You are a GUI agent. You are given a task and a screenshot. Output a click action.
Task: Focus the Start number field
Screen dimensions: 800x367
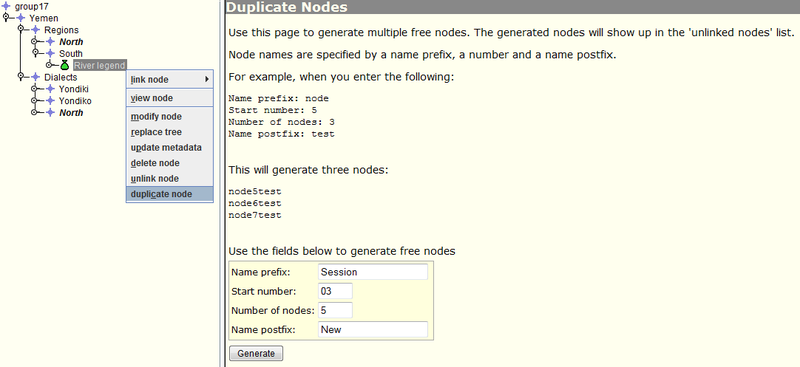point(335,291)
